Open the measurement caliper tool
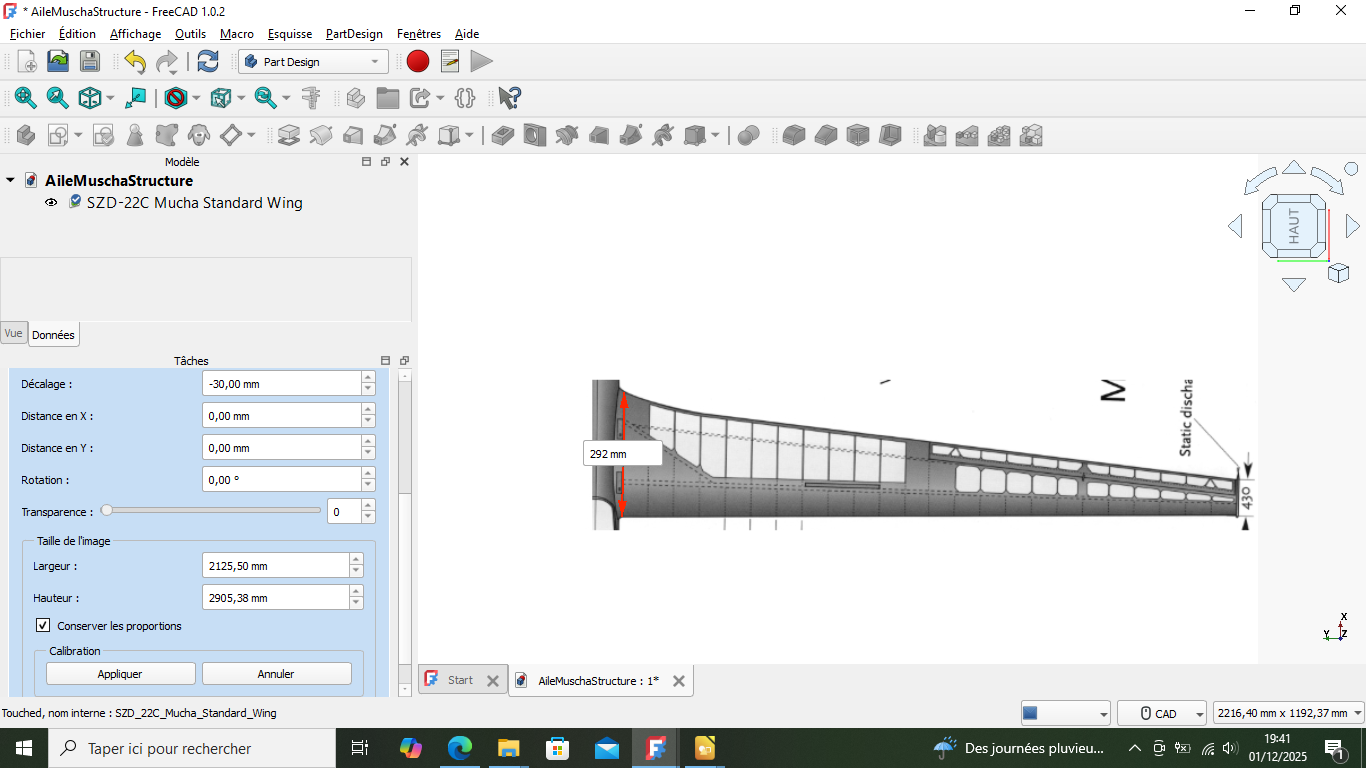 coord(311,98)
